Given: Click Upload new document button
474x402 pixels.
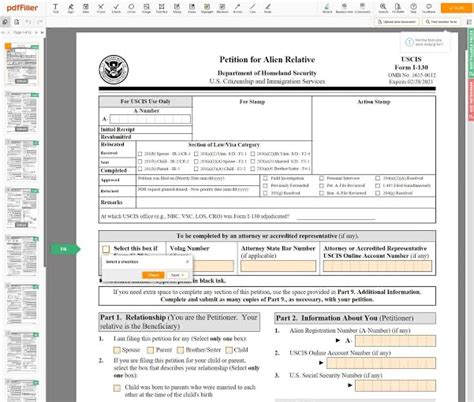Looking at the screenshot, I should (x=397, y=22).
